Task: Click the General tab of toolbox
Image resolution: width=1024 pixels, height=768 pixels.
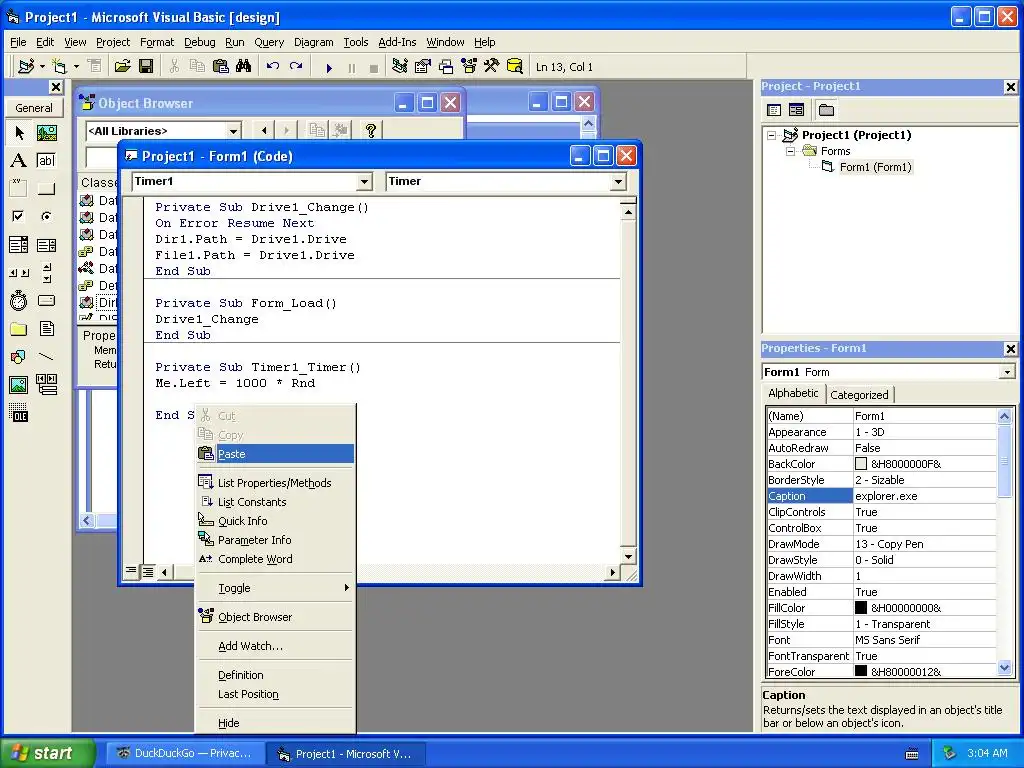Action: pyautogui.click(x=34, y=108)
